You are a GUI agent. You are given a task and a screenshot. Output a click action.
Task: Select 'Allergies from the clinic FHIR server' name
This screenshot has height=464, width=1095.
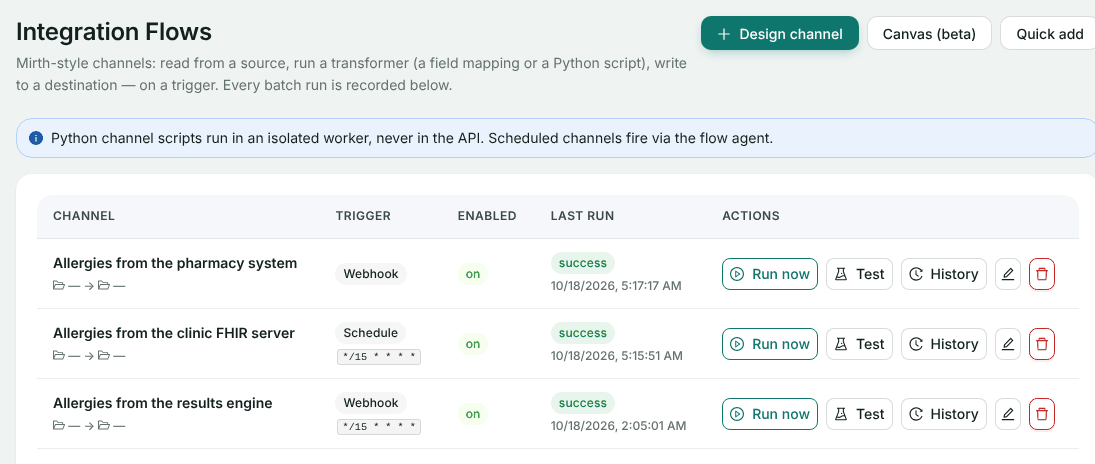(x=174, y=333)
